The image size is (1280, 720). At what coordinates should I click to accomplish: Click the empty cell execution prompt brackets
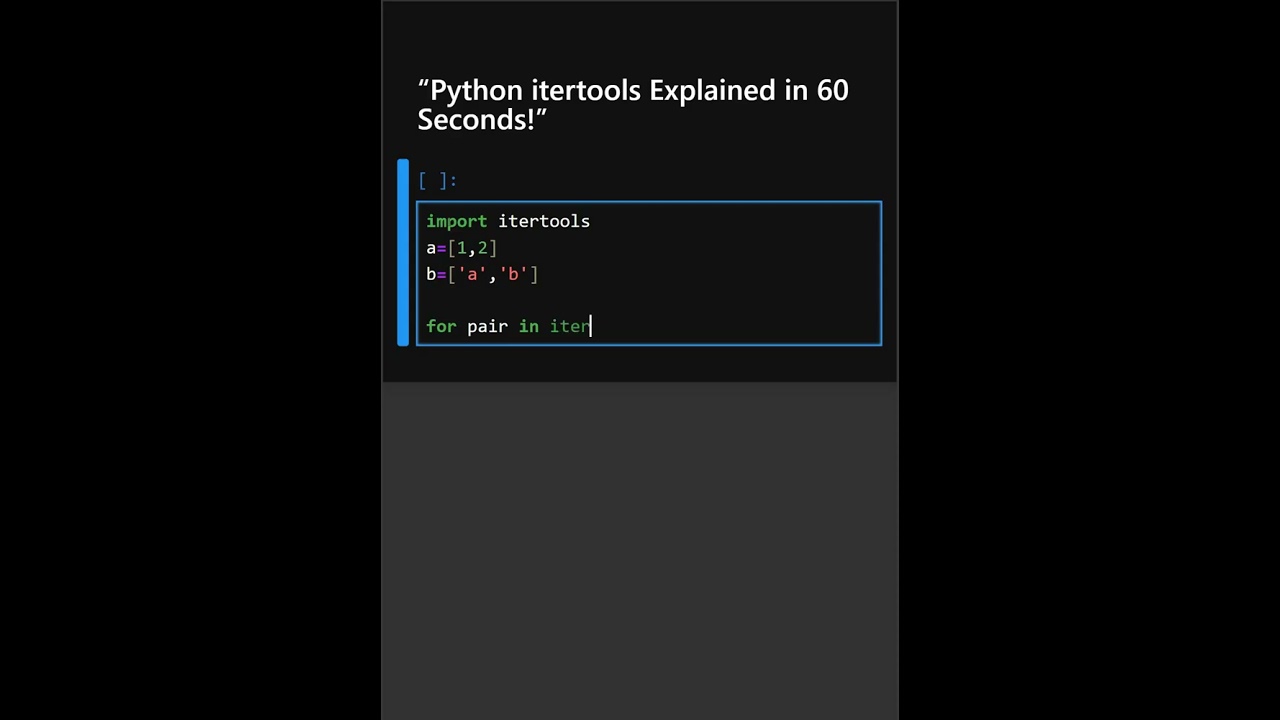pyautogui.click(x=437, y=181)
